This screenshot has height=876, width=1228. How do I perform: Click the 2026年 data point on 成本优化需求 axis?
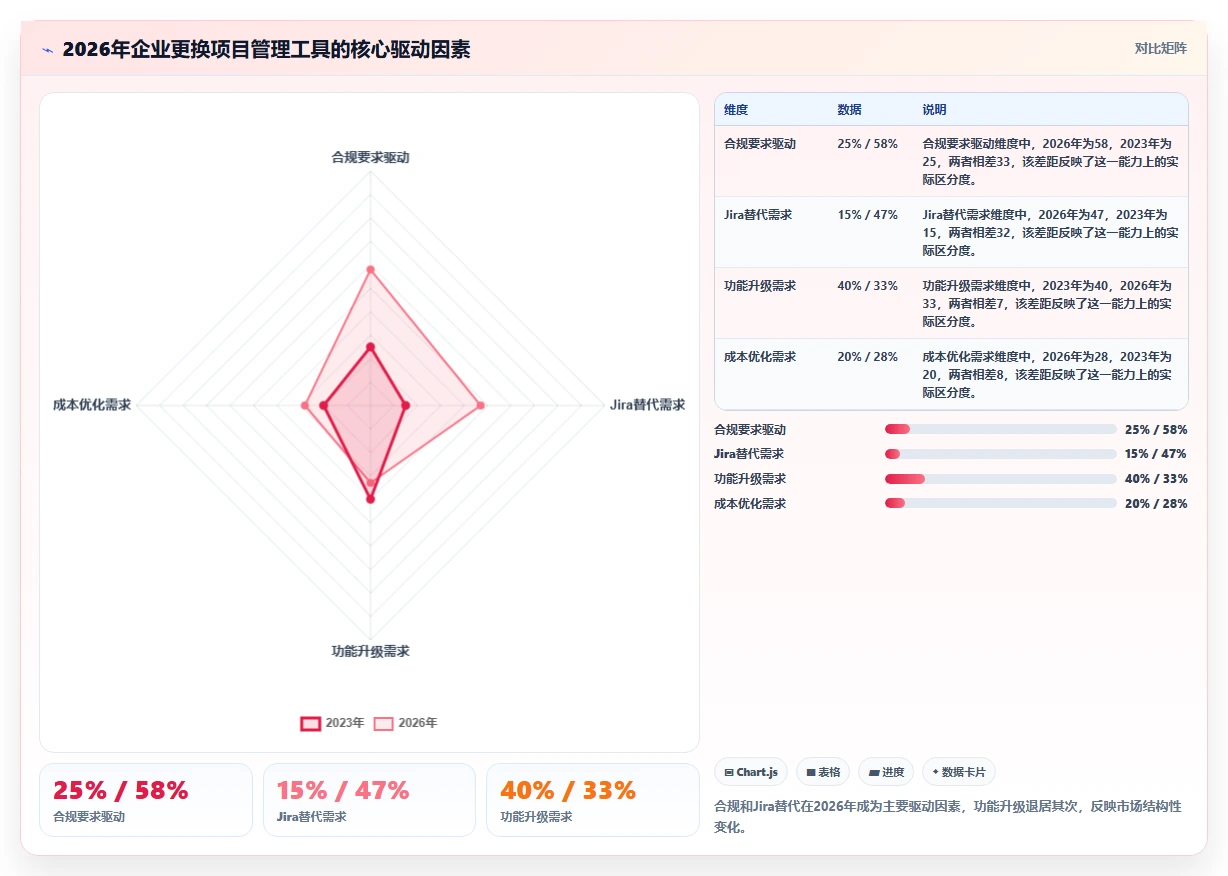(305, 405)
